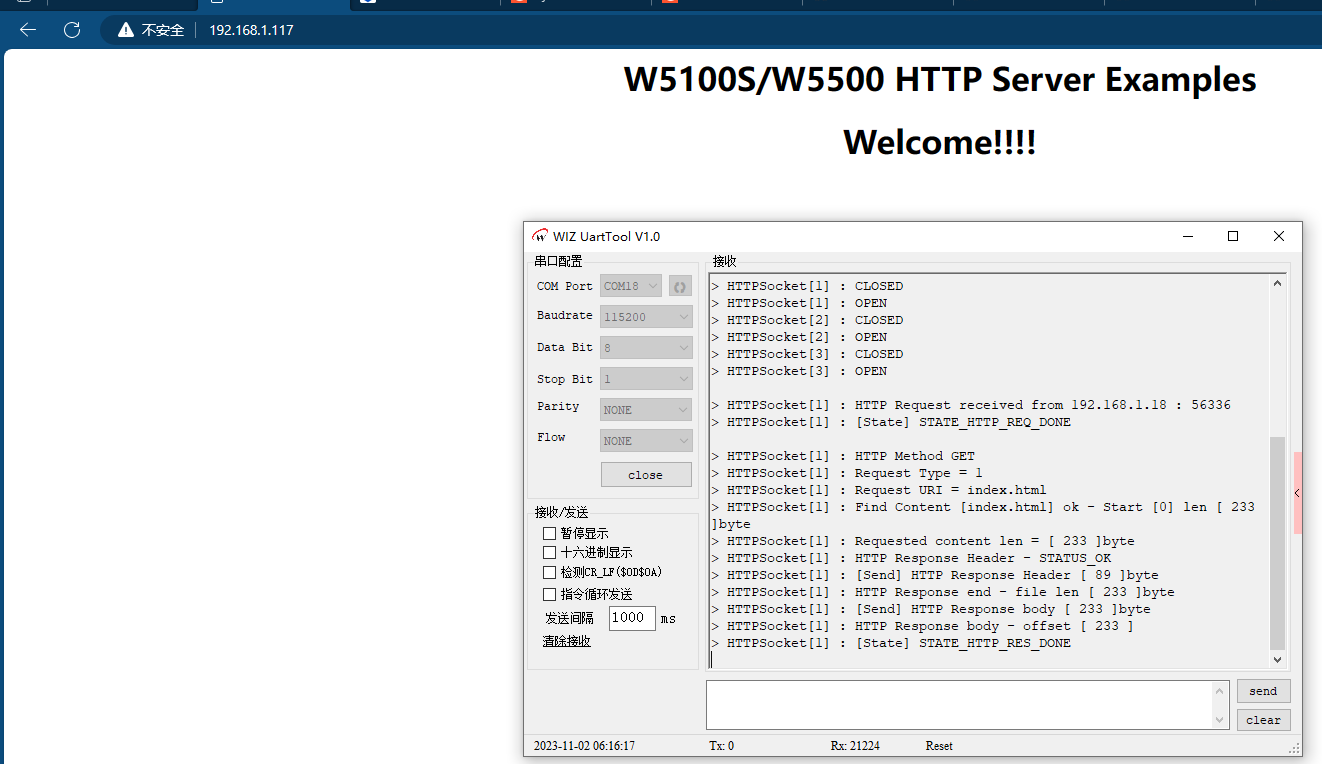This screenshot has width=1322, height=764.
Task: Click the receive log scroll-up arrow
Action: (x=1277, y=284)
